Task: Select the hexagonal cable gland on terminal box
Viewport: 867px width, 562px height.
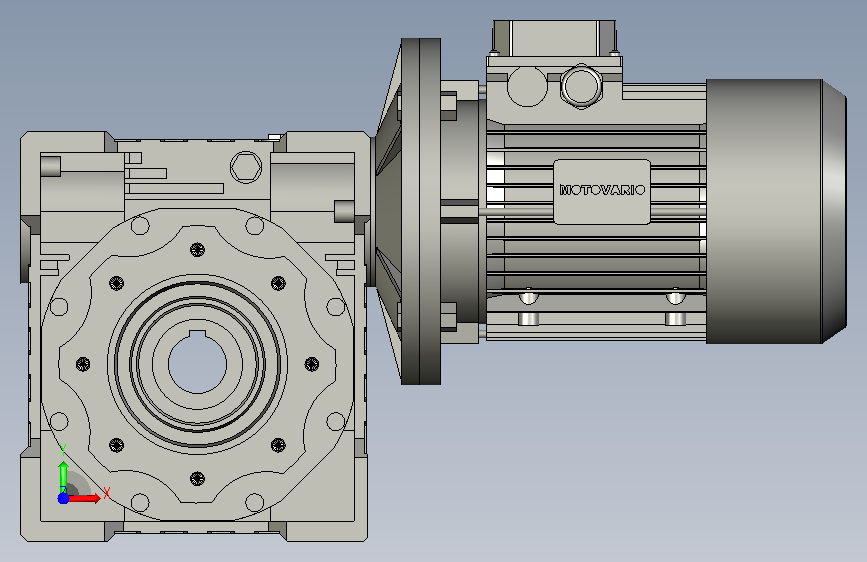Action: (581, 86)
